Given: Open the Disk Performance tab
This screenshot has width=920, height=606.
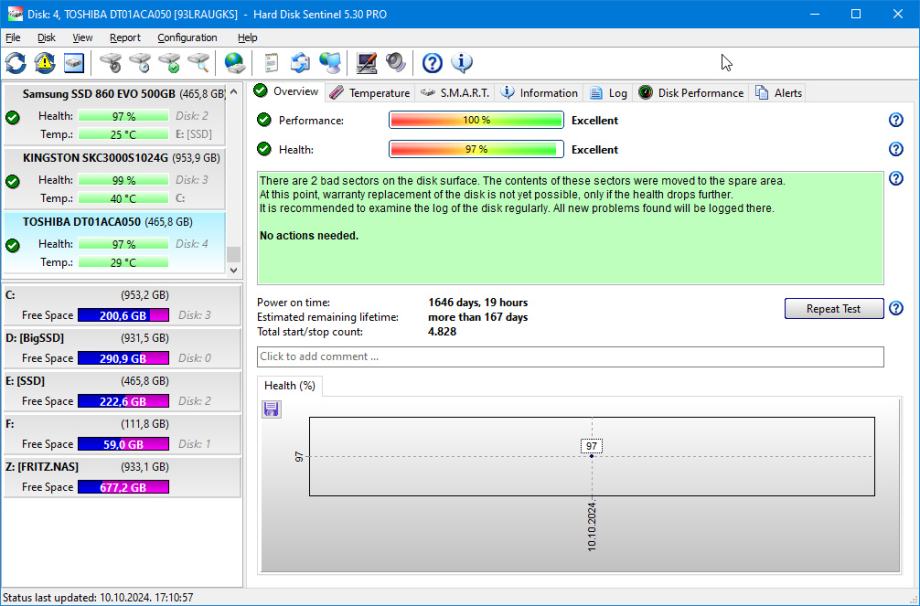Looking at the screenshot, I should [691, 93].
